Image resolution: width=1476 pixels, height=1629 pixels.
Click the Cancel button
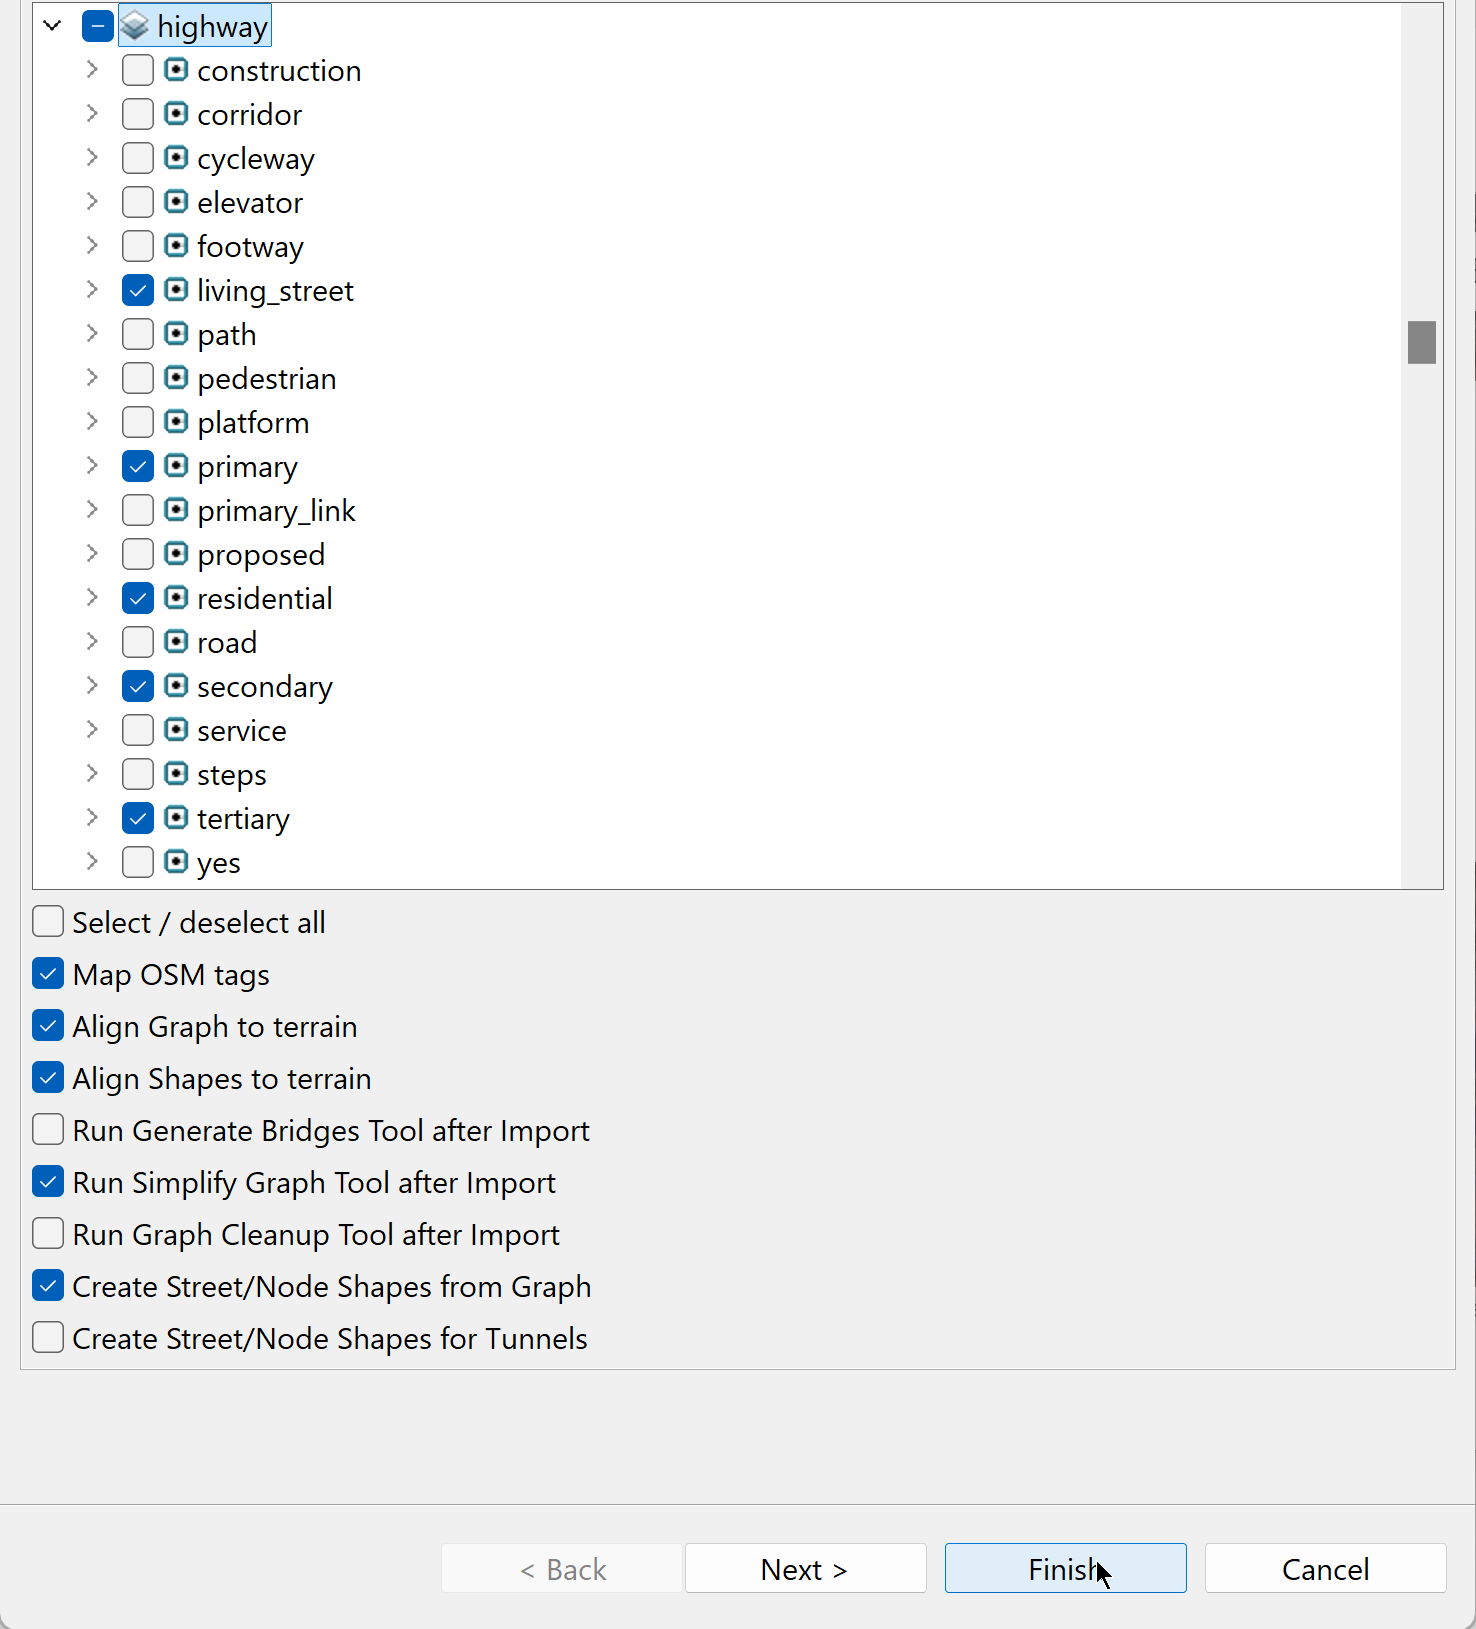coord(1325,1568)
